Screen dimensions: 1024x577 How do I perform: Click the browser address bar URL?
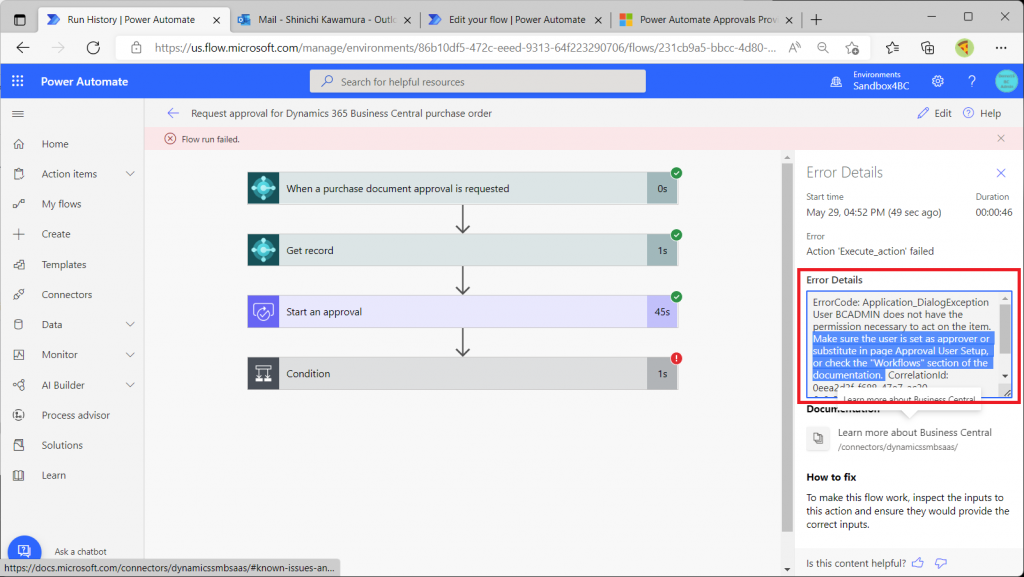[x=465, y=48]
